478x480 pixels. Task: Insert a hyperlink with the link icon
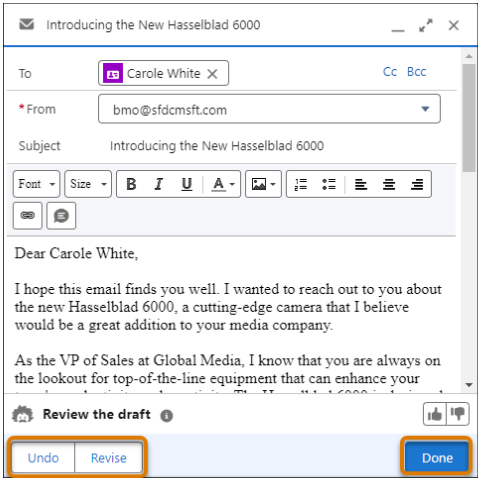28,216
